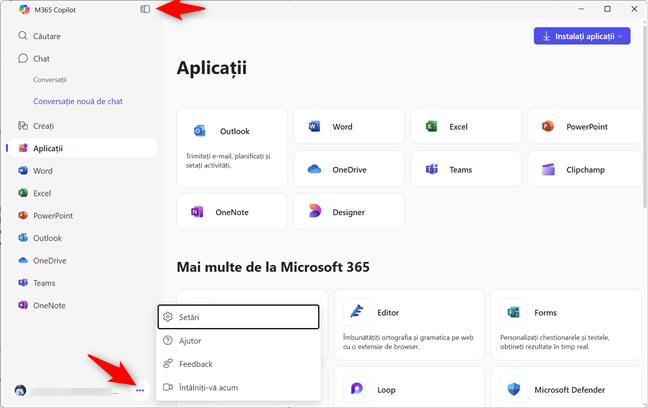
Task: Choose Feedback from the popup menu
Action: (x=238, y=364)
